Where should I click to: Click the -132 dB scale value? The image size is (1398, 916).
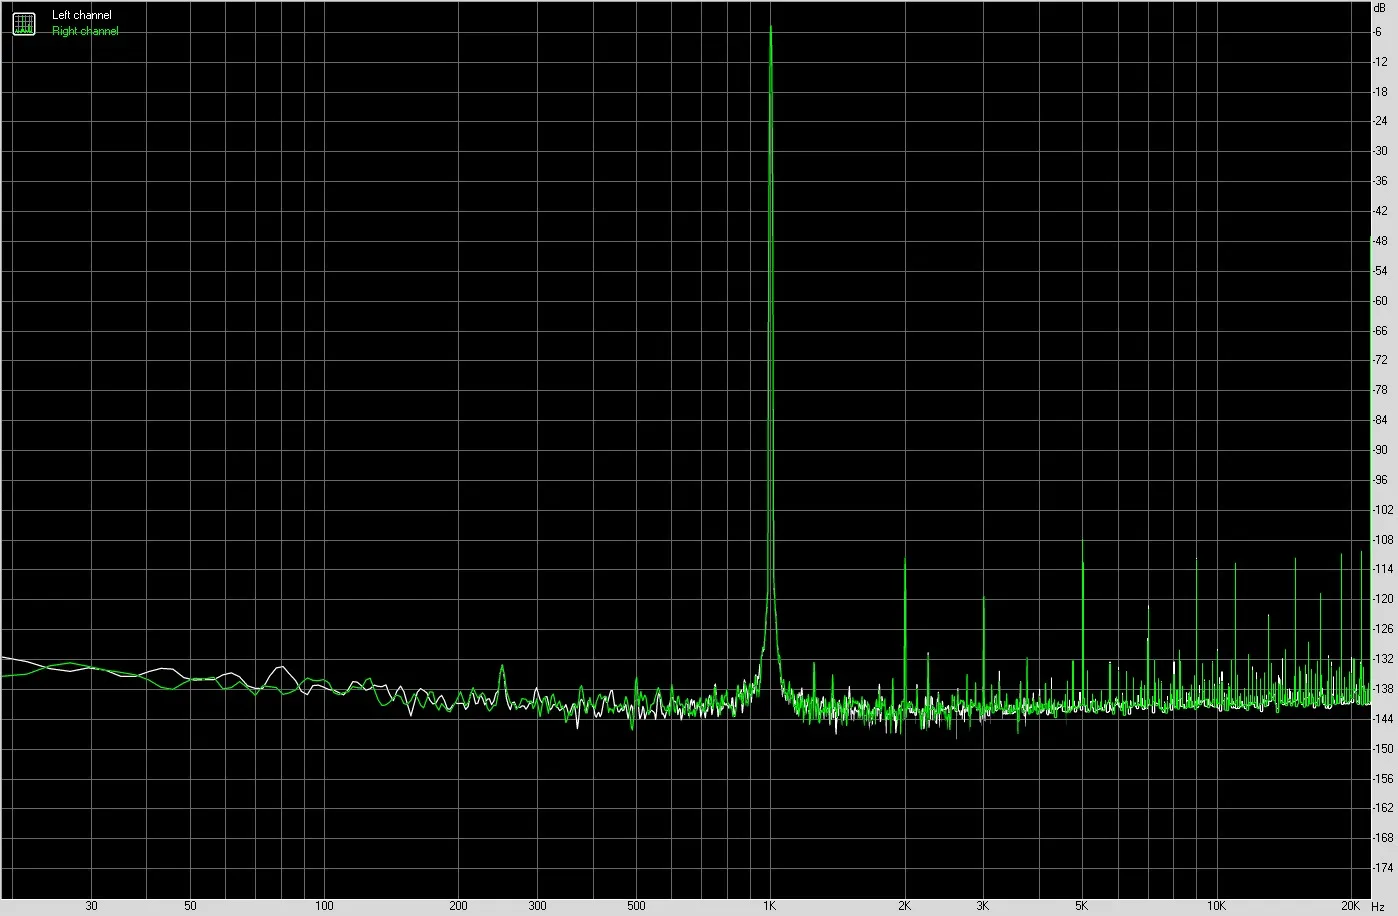tap(1383, 659)
